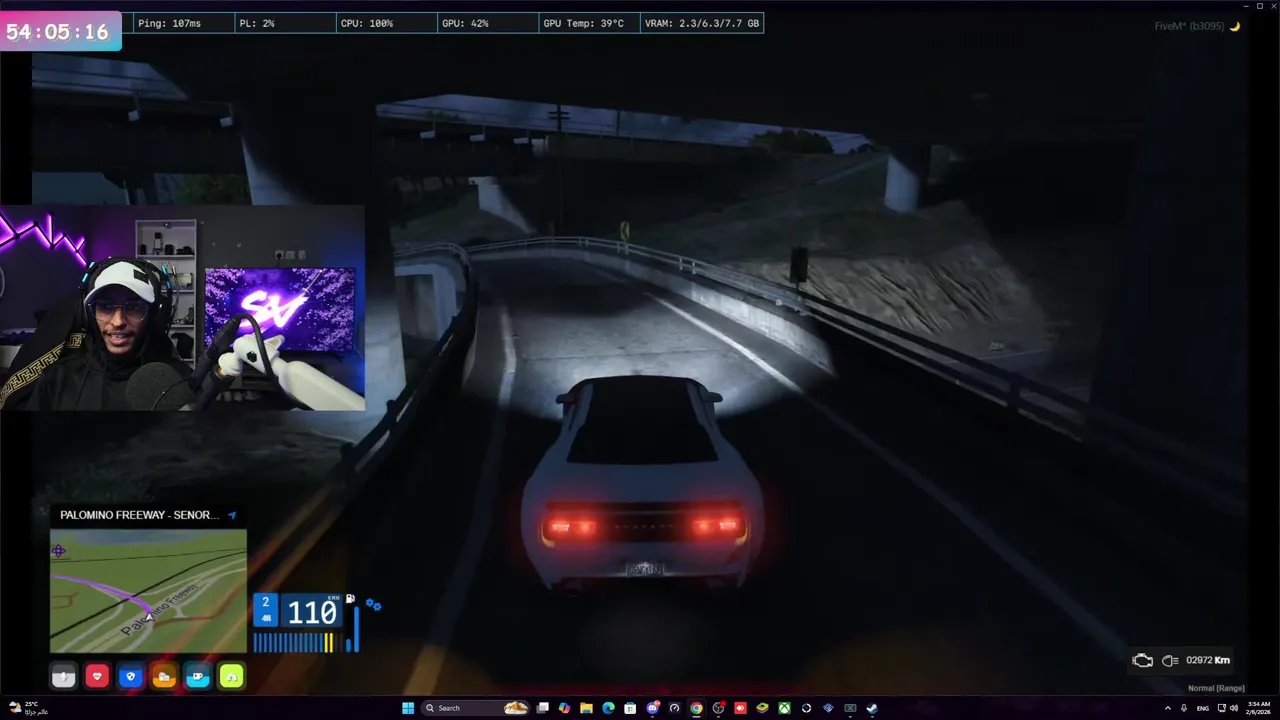The width and height of the screenshot is (1280, 720).
Task: Click the orange hunger food HUD icon
Action: [x=164, y=677]
